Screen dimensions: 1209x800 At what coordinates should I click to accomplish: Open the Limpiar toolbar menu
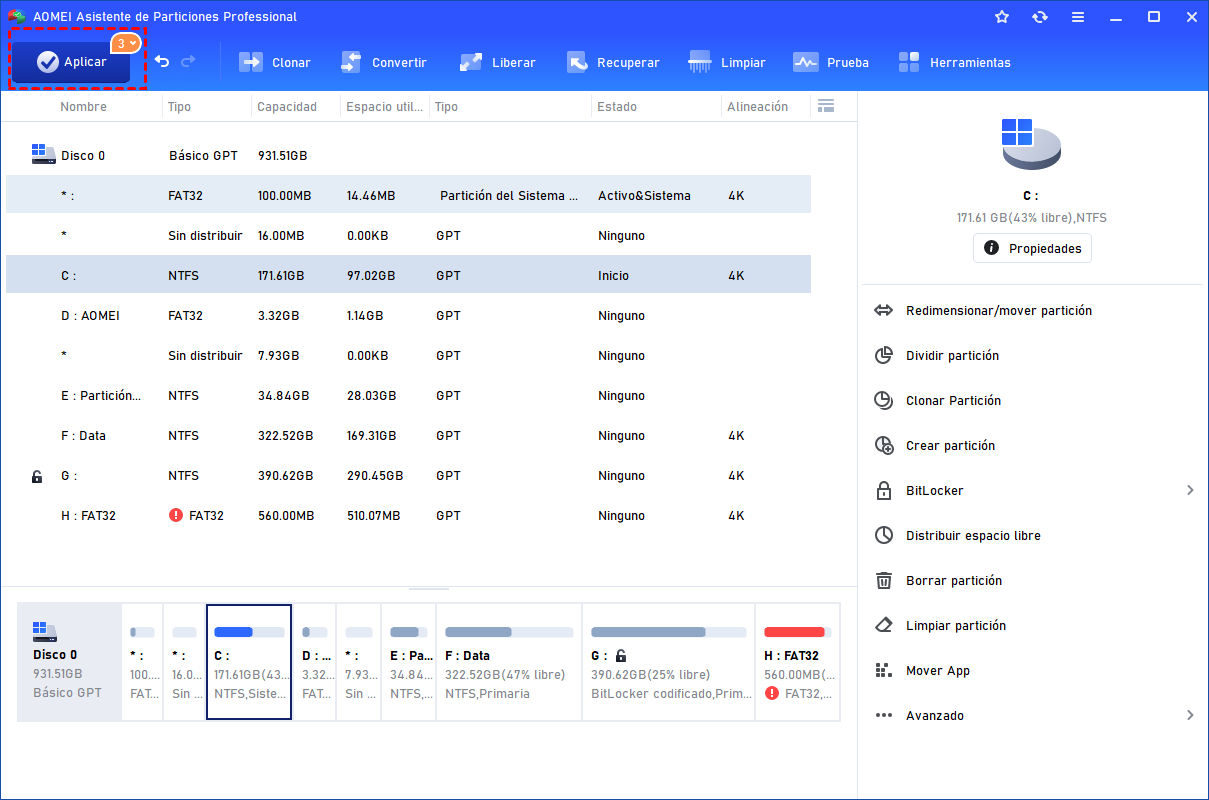click(x=727, y=62)
